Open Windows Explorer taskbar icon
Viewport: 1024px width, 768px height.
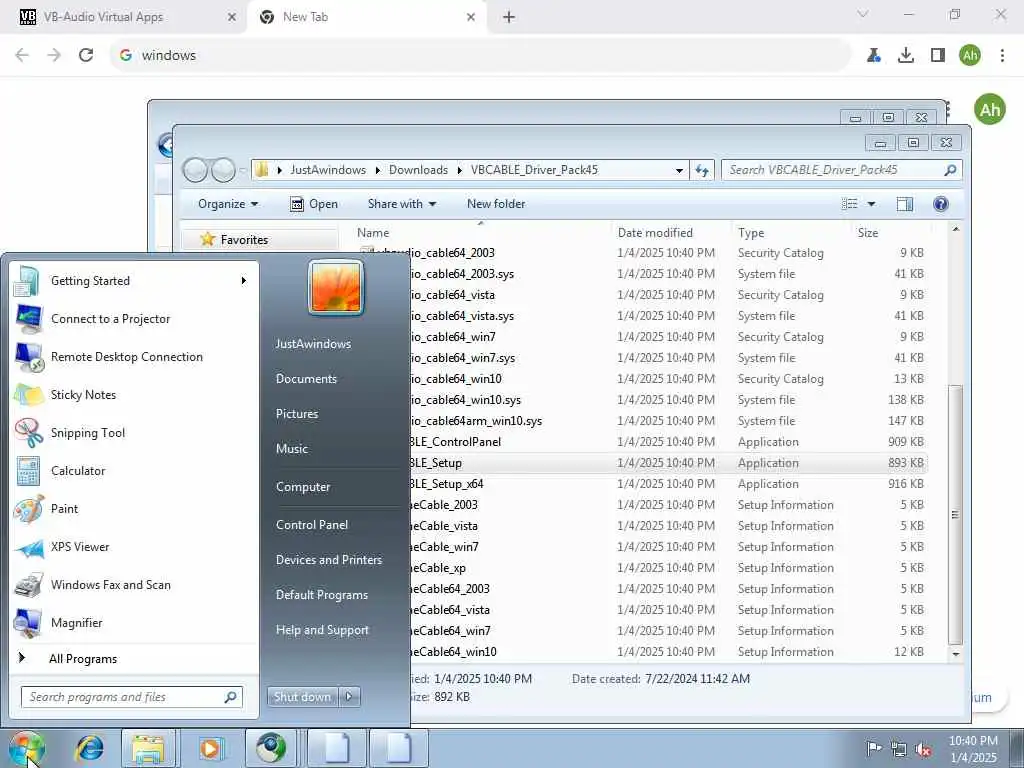coord(148,748)
